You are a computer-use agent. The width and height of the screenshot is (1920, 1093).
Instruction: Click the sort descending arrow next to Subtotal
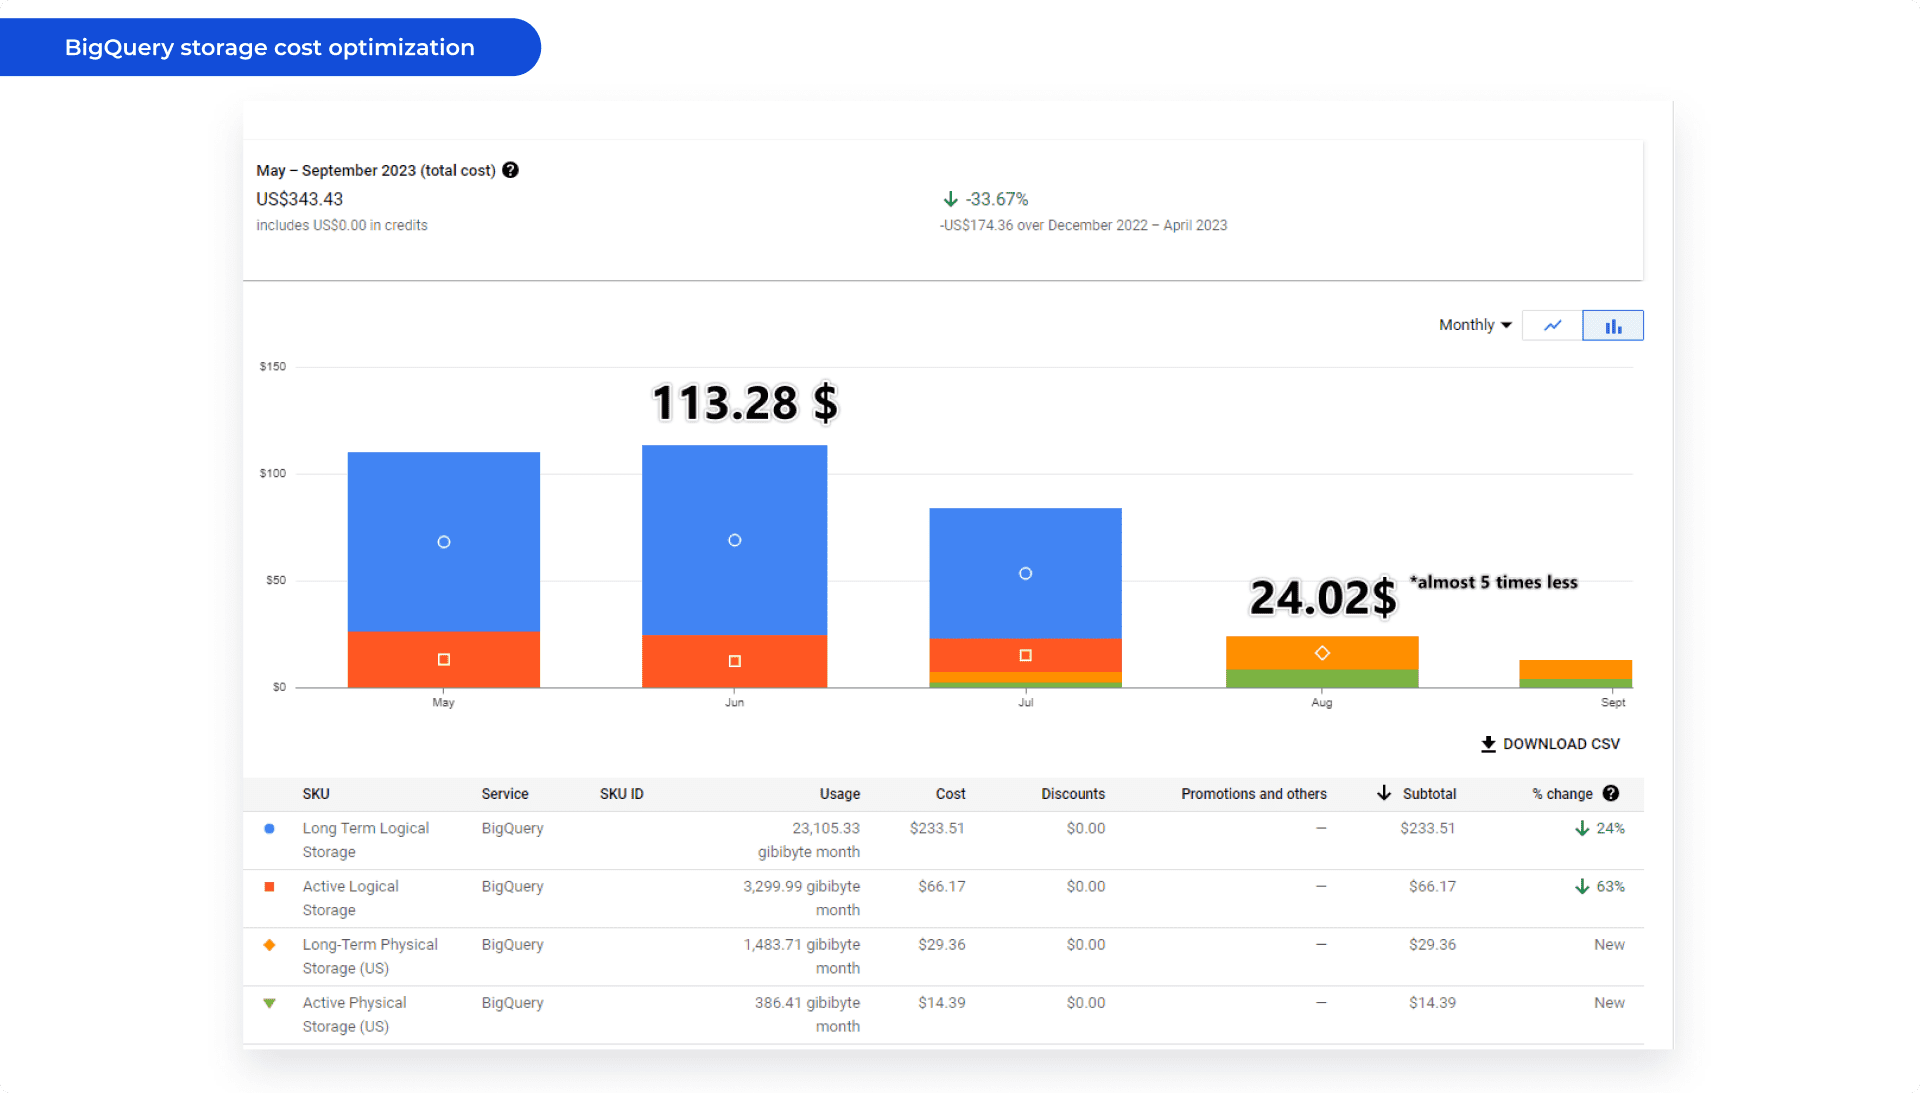(1384, 793)
